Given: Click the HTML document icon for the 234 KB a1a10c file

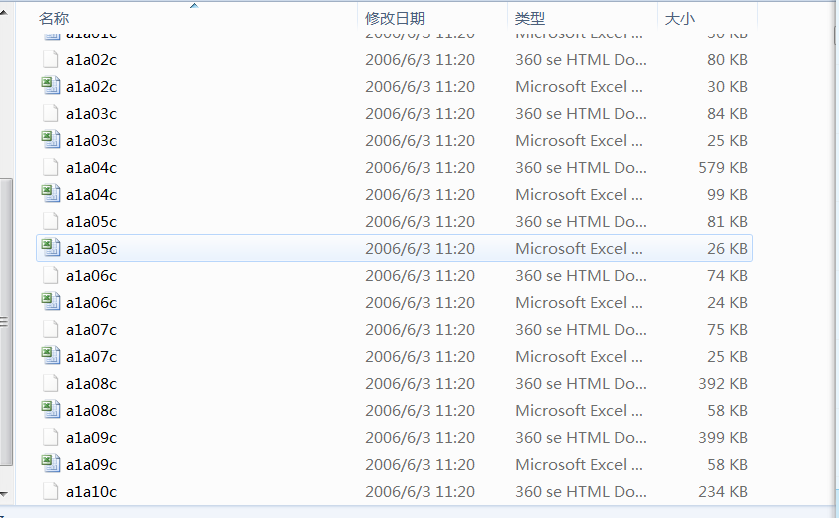Looking at the screenshot, I should (50, 491).
